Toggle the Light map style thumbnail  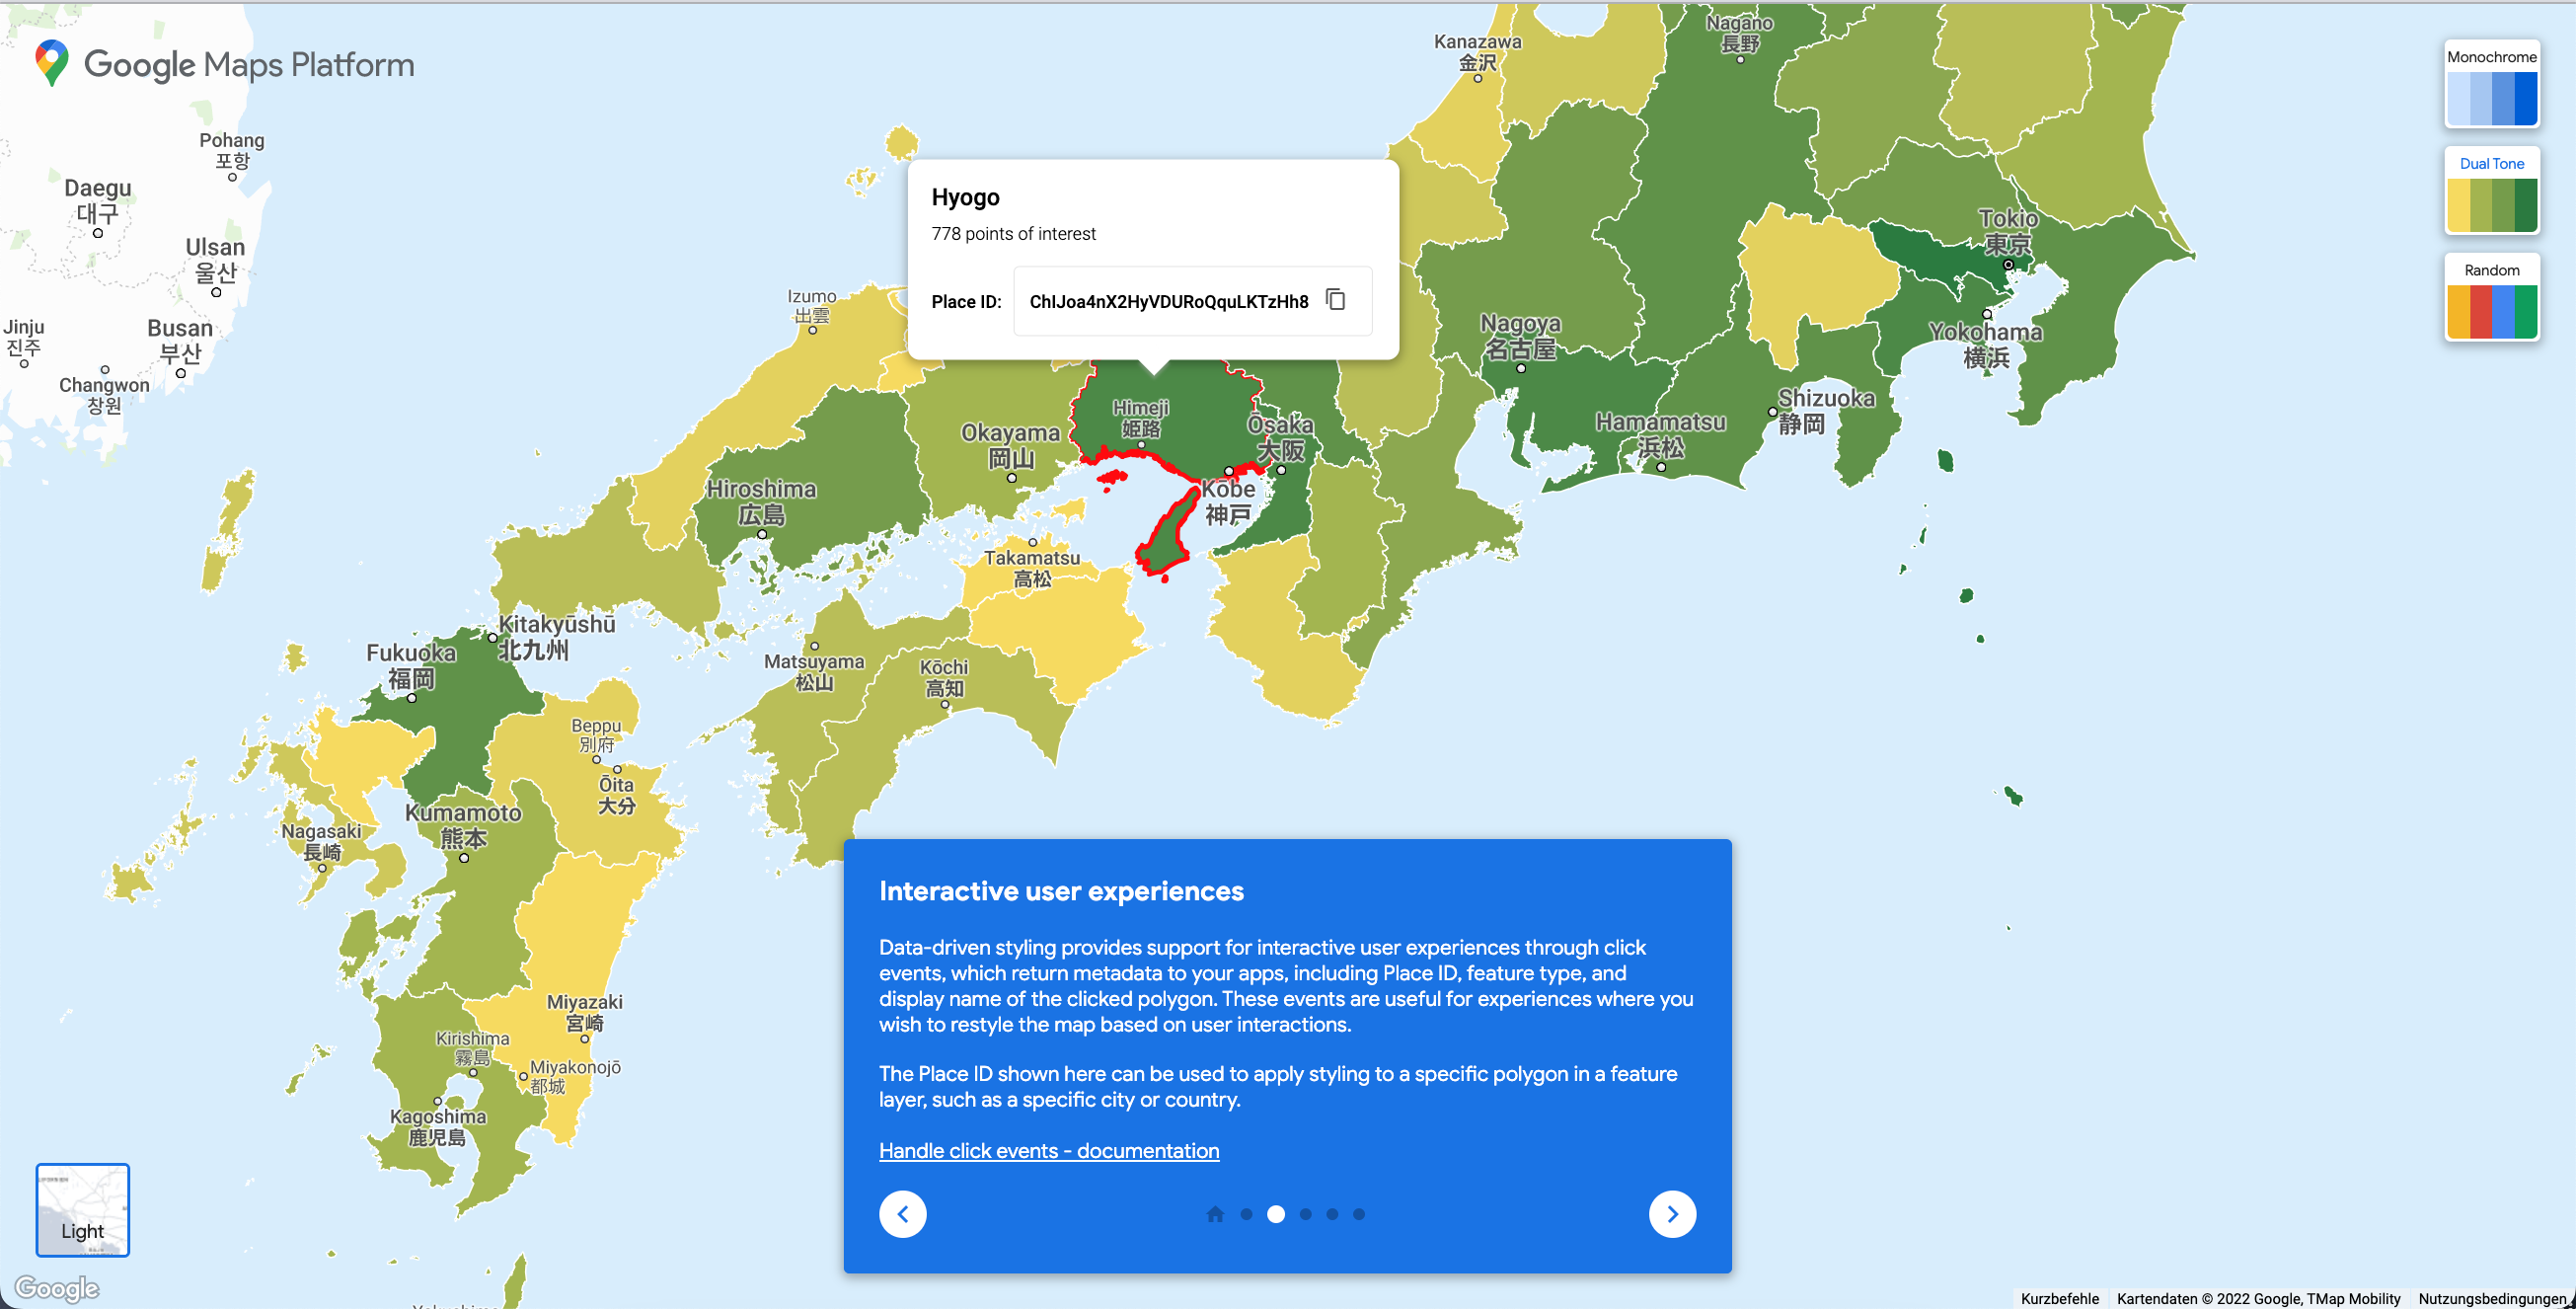[x=83, y=1210]
